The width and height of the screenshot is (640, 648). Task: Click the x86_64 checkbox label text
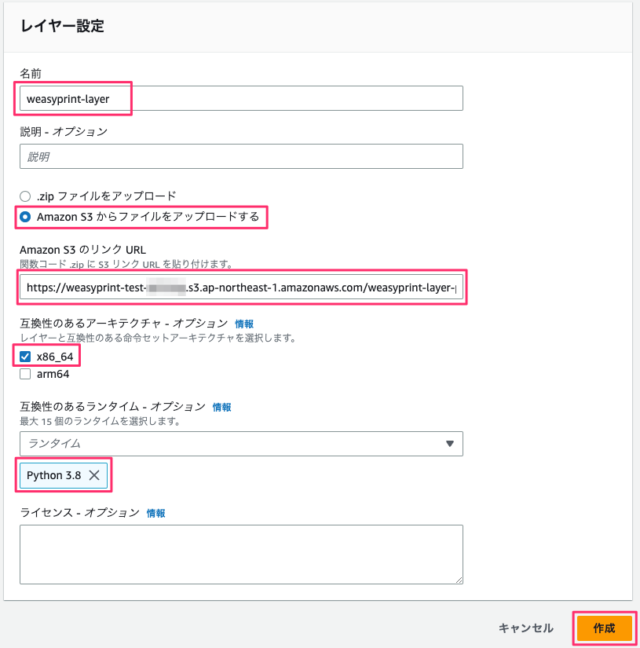click(55, 357)
